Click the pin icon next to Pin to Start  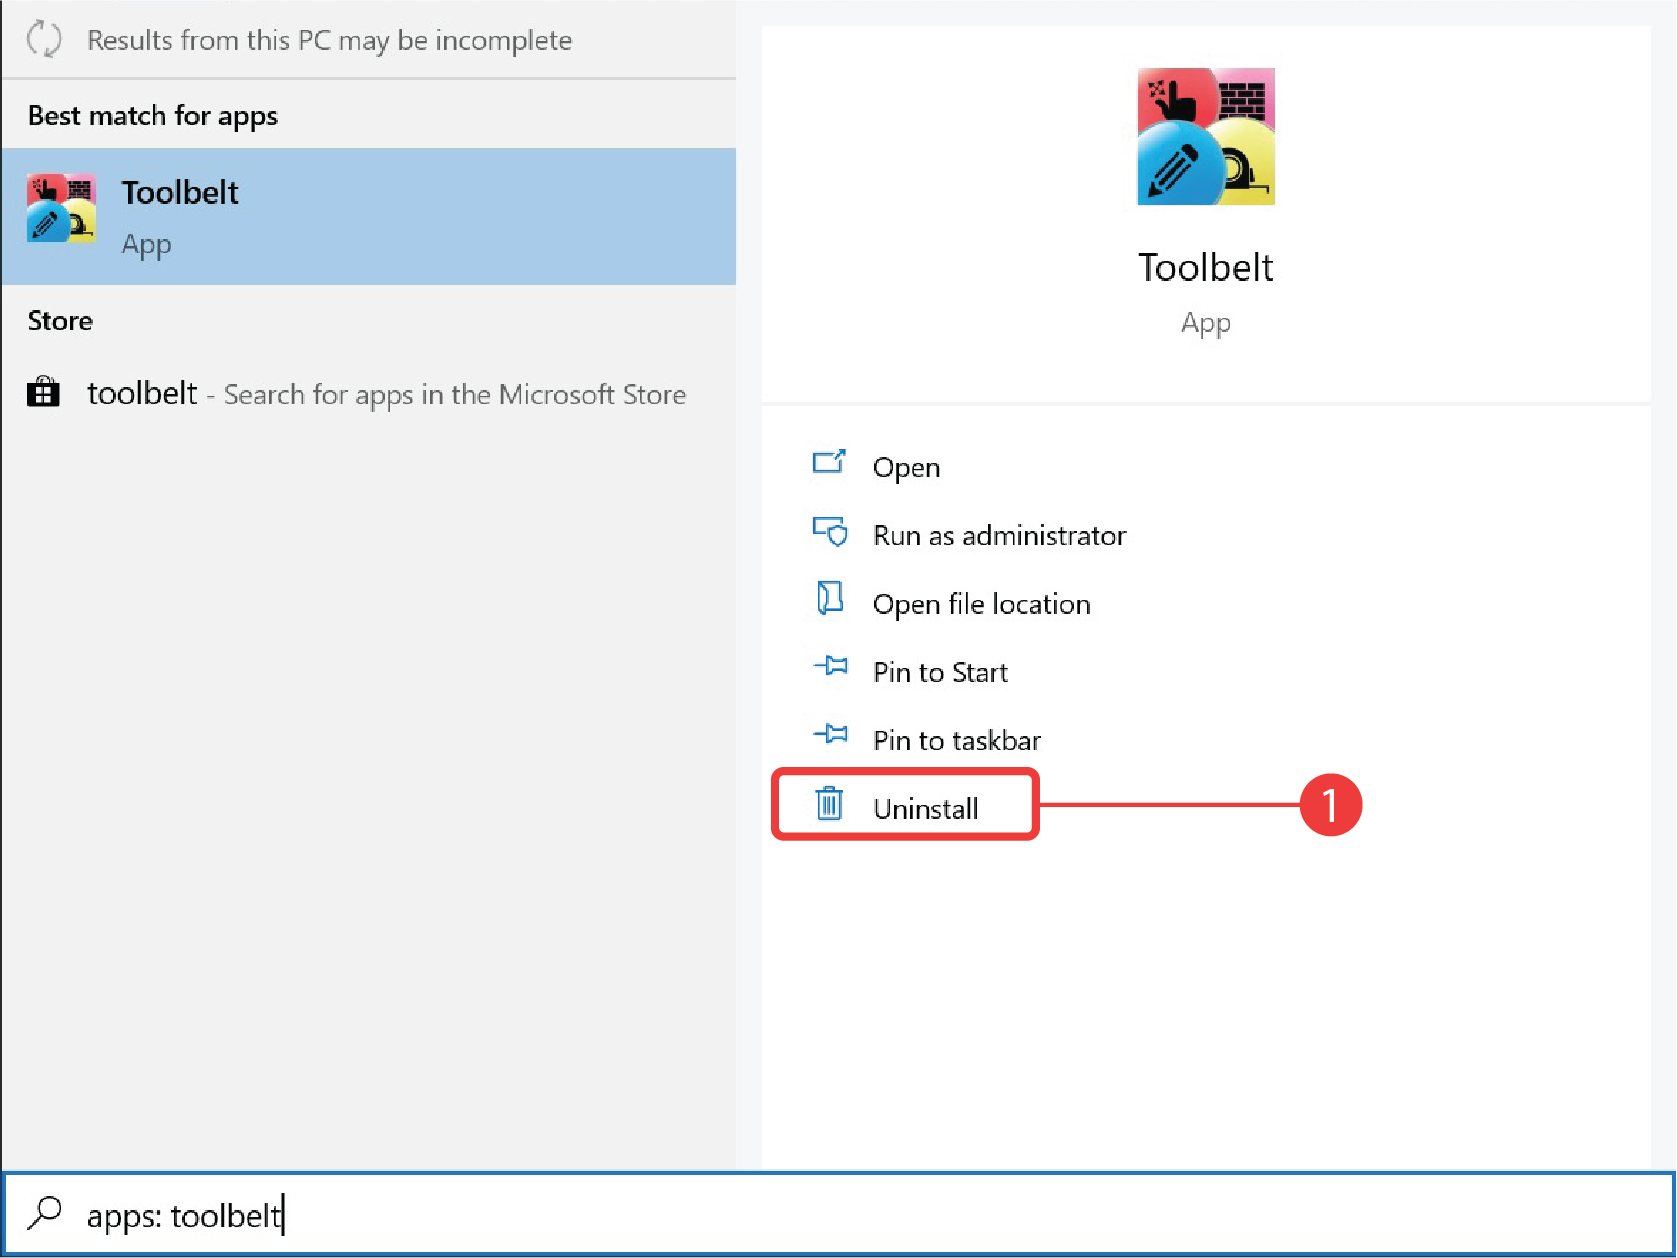tap(831, 667)
